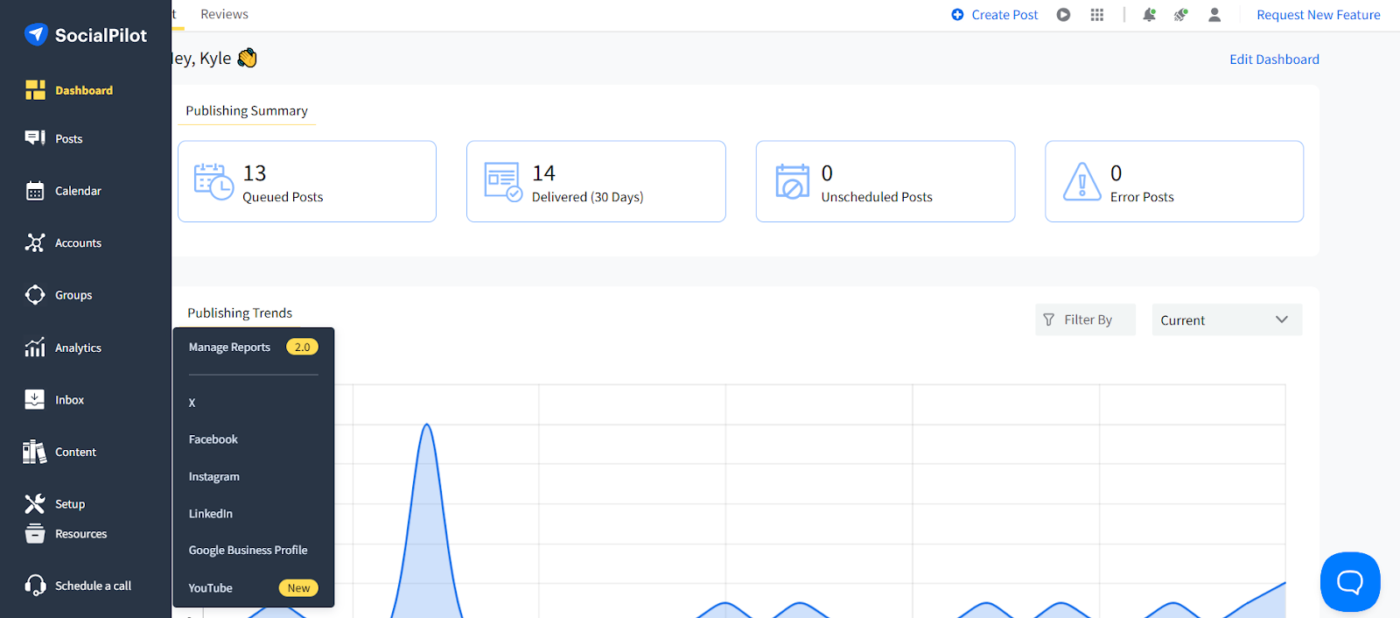Screen dimensions: 1400x618
Task: Open the Posts sidebar icon
Action: tap(35, 138)
